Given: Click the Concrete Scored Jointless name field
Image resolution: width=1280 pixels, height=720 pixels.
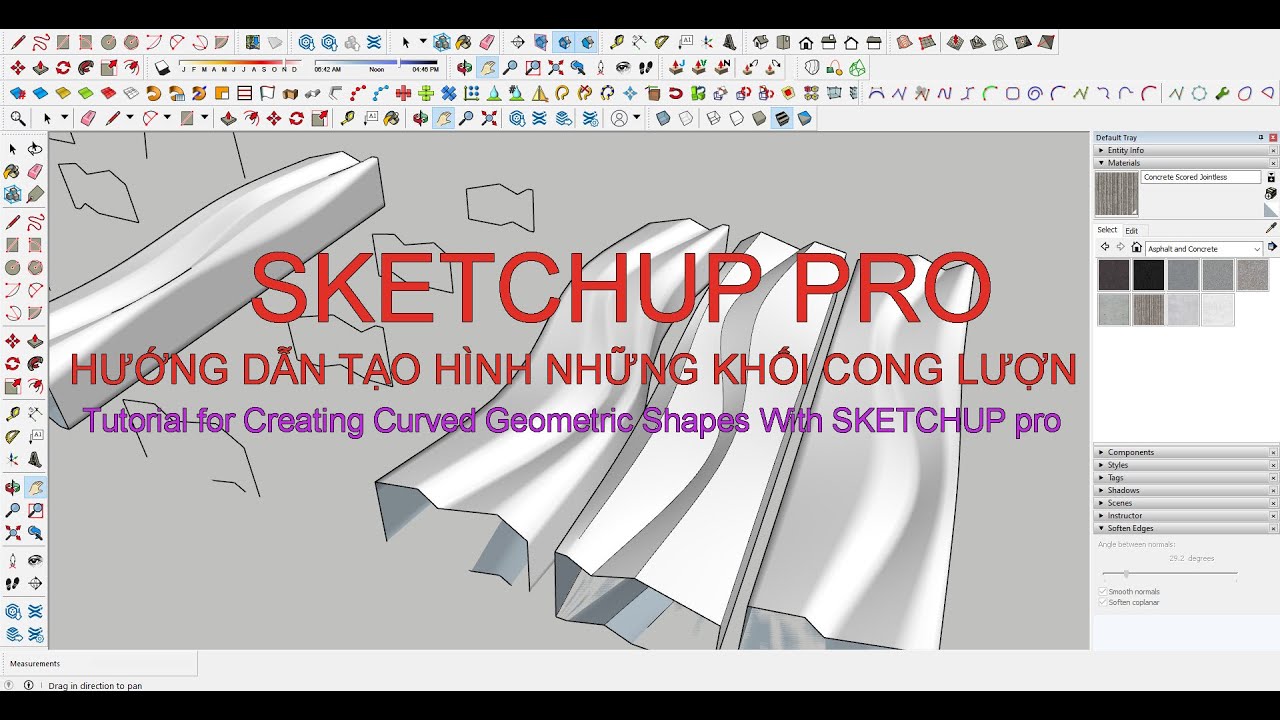Looking at the screenshot, I should click(x=1201, y=177).
